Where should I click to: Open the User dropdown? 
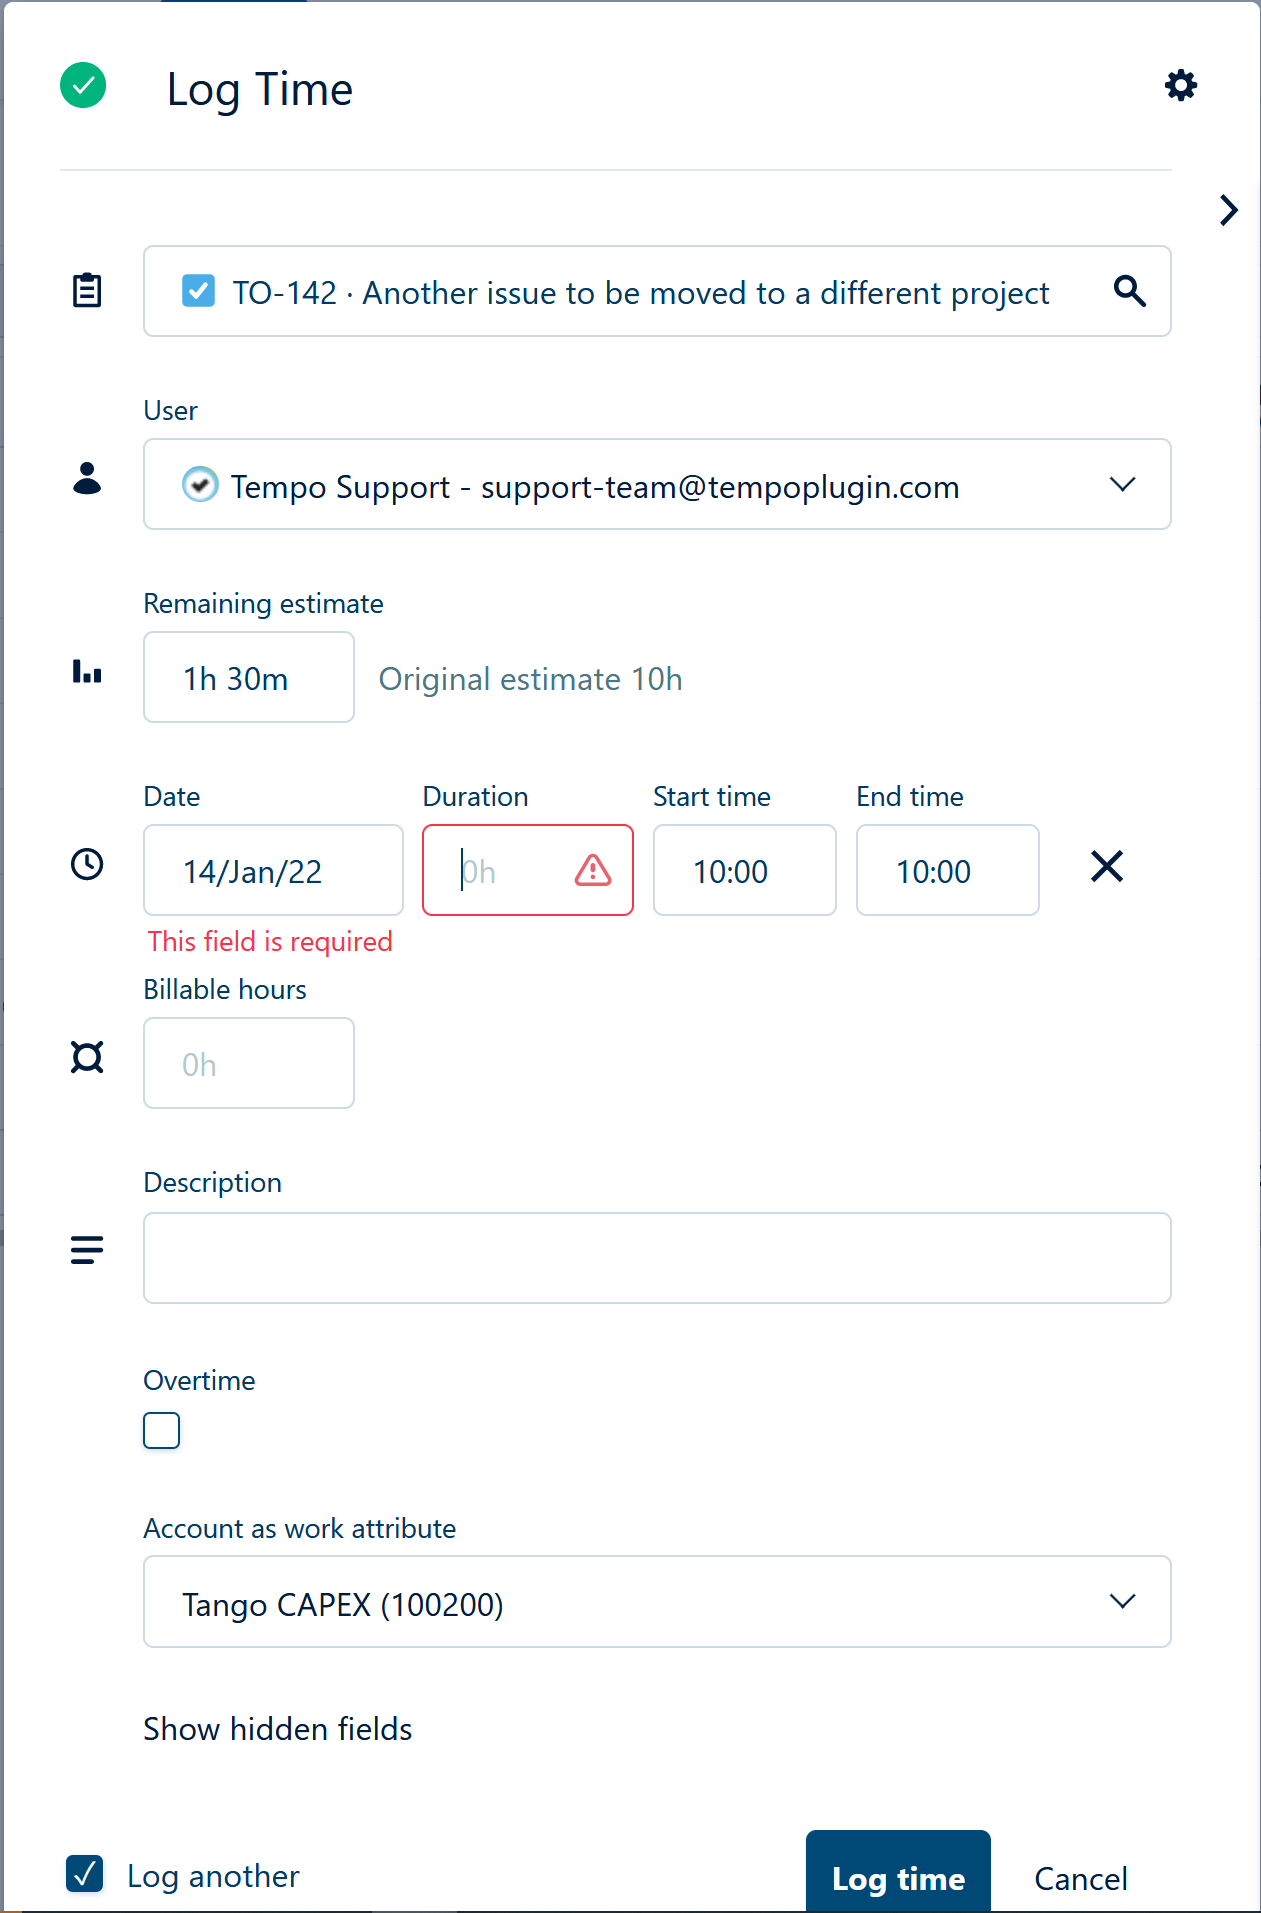[x=657, y=485]
